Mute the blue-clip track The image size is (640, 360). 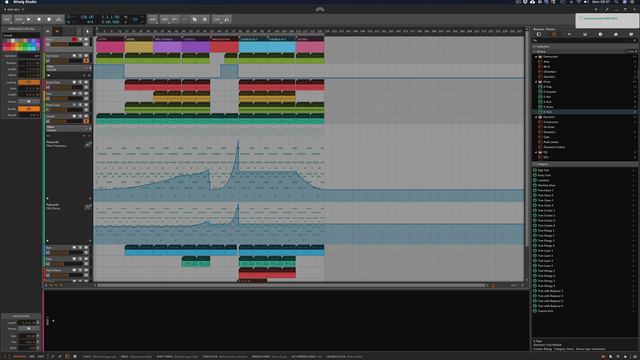pos(86,248)
